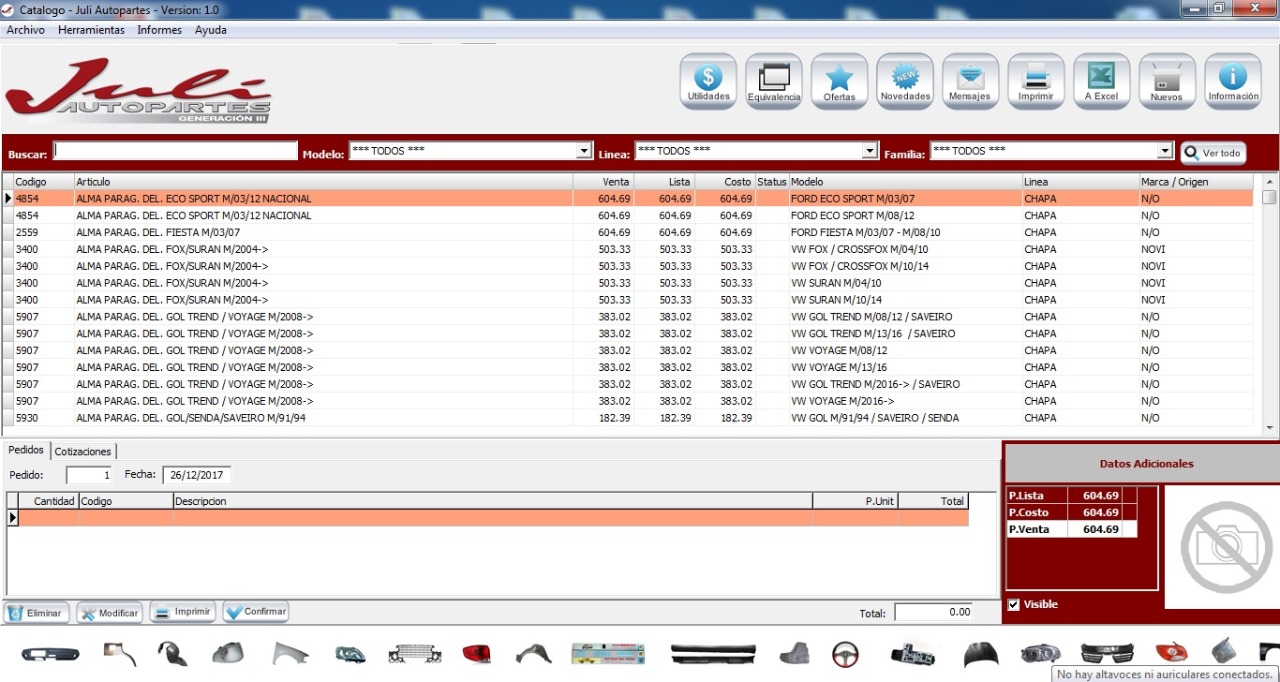The image size is (1280, 682).
Task: Select the black wheel-arch liner part picture
Action: click(172, 654)
